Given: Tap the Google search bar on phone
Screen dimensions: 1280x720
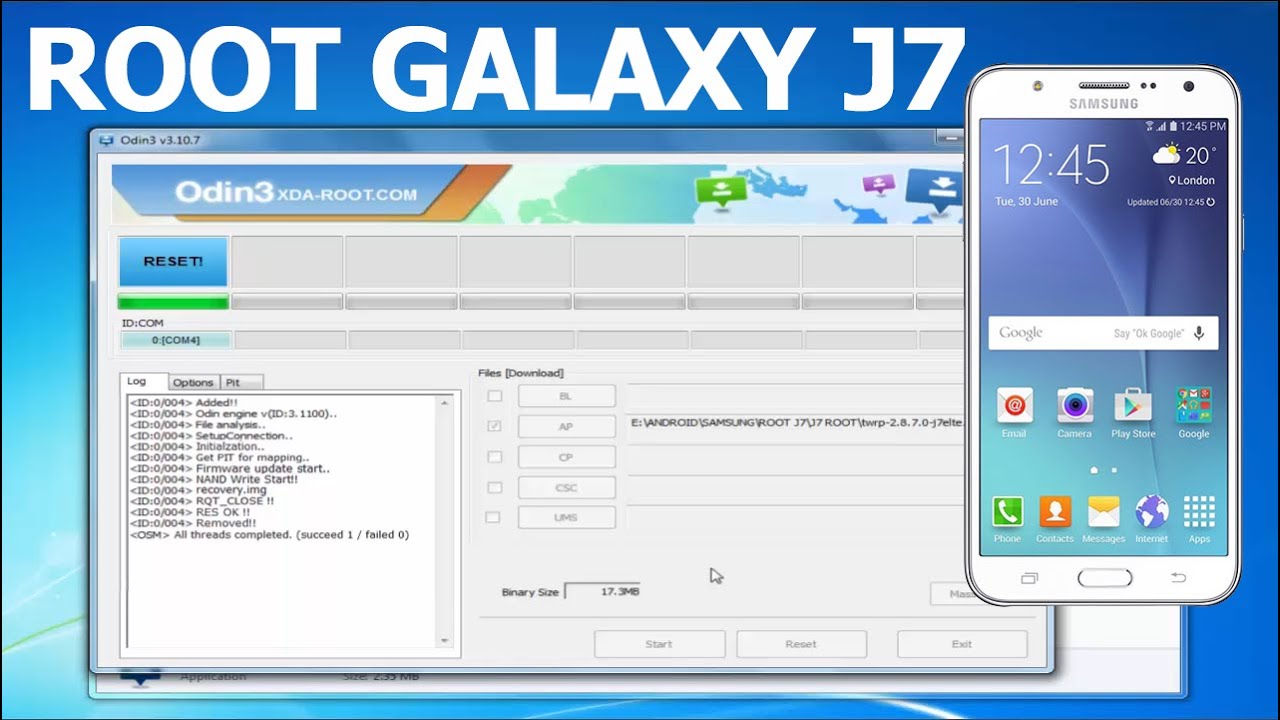Looking at the screenshot, I should point(1103,333).
